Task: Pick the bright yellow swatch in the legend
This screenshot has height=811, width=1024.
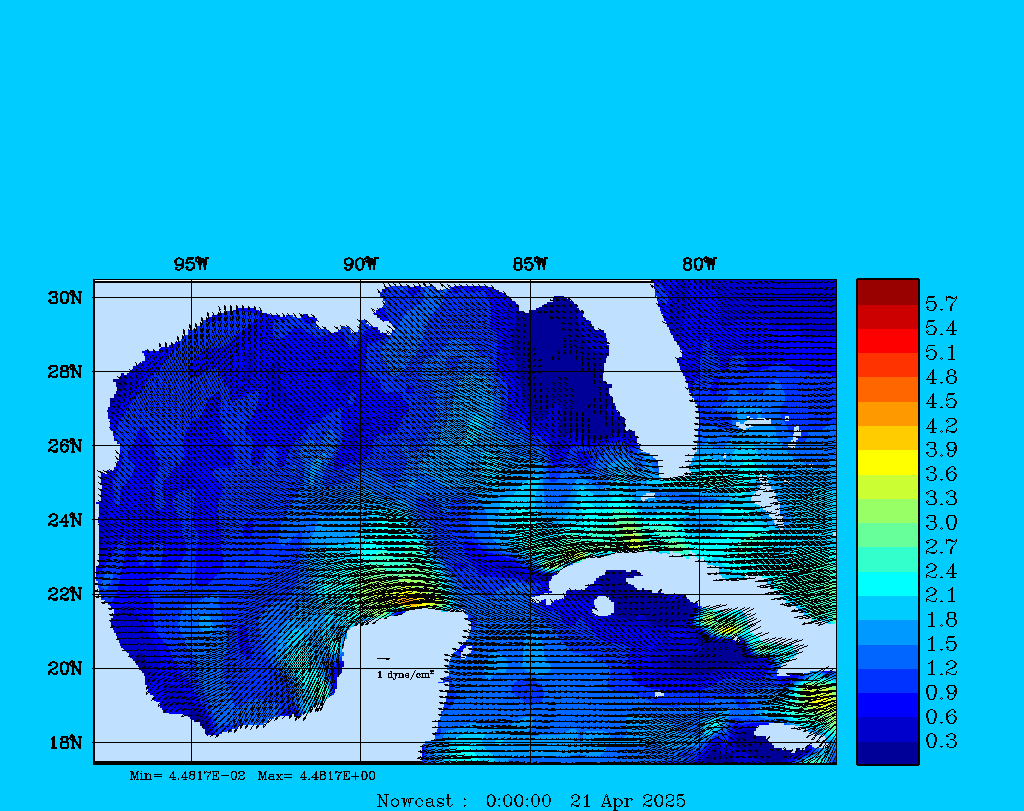Action: (887, 462)
